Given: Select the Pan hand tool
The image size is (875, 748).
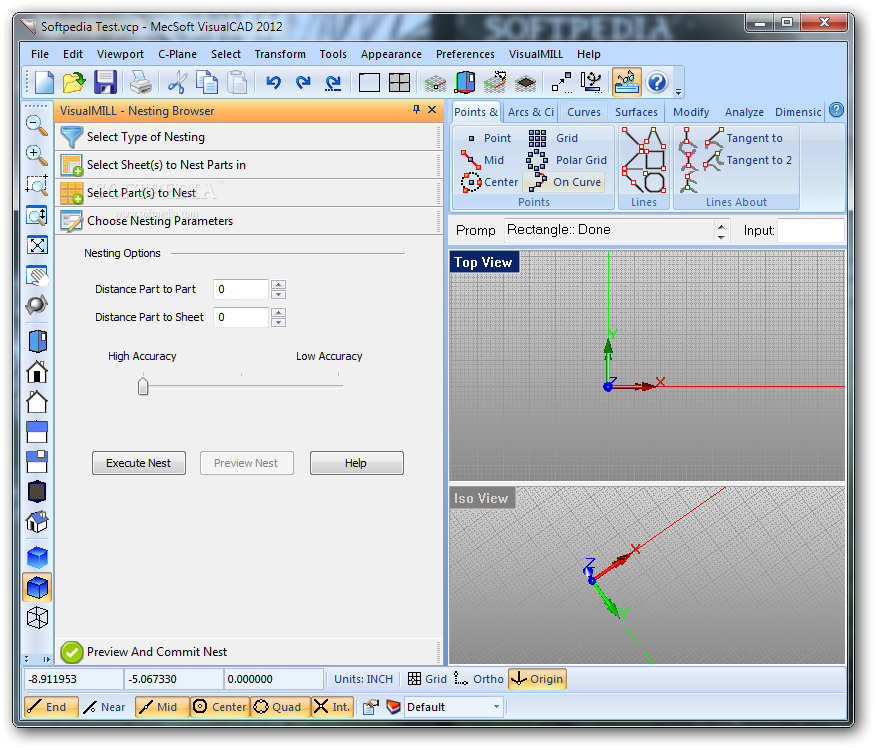Looking at the screenshot, I should click(x=37, y=275).
